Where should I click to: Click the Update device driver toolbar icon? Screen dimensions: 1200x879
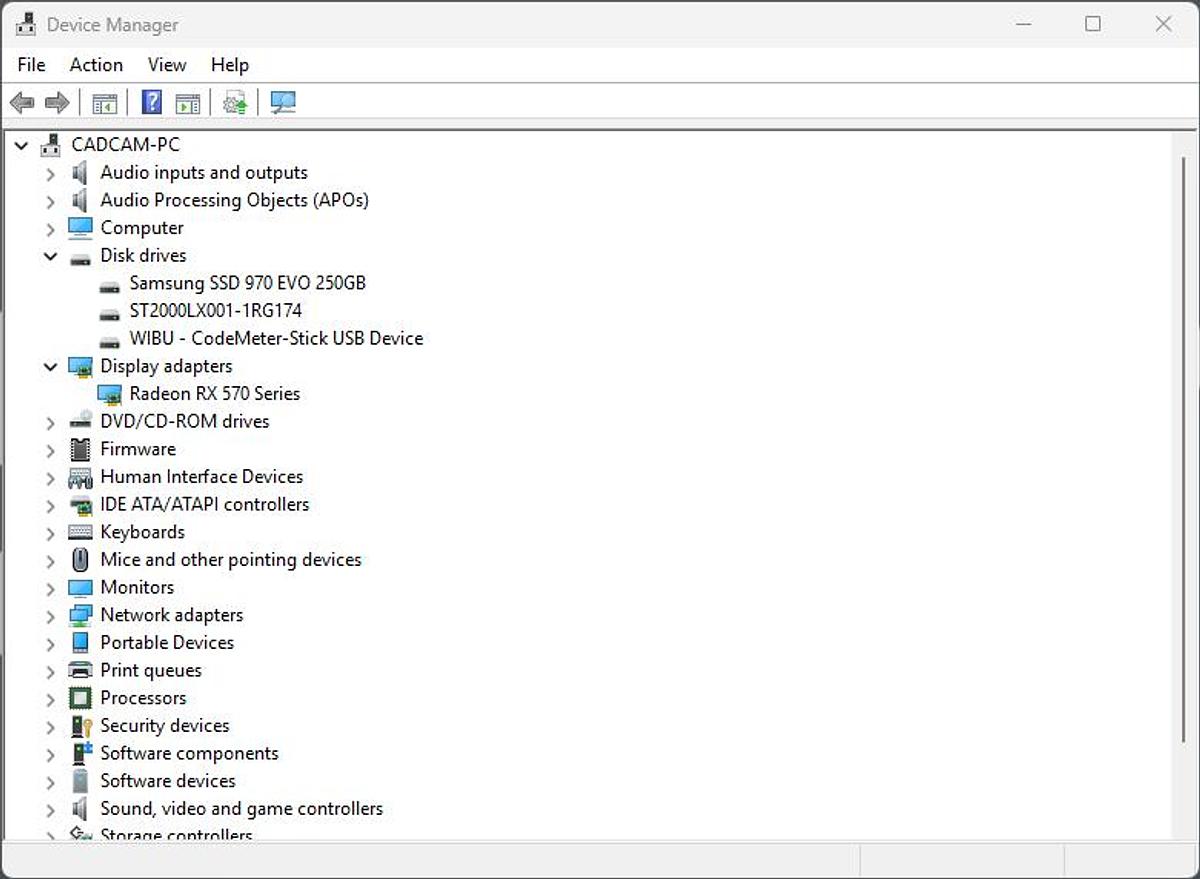(235, 103)
